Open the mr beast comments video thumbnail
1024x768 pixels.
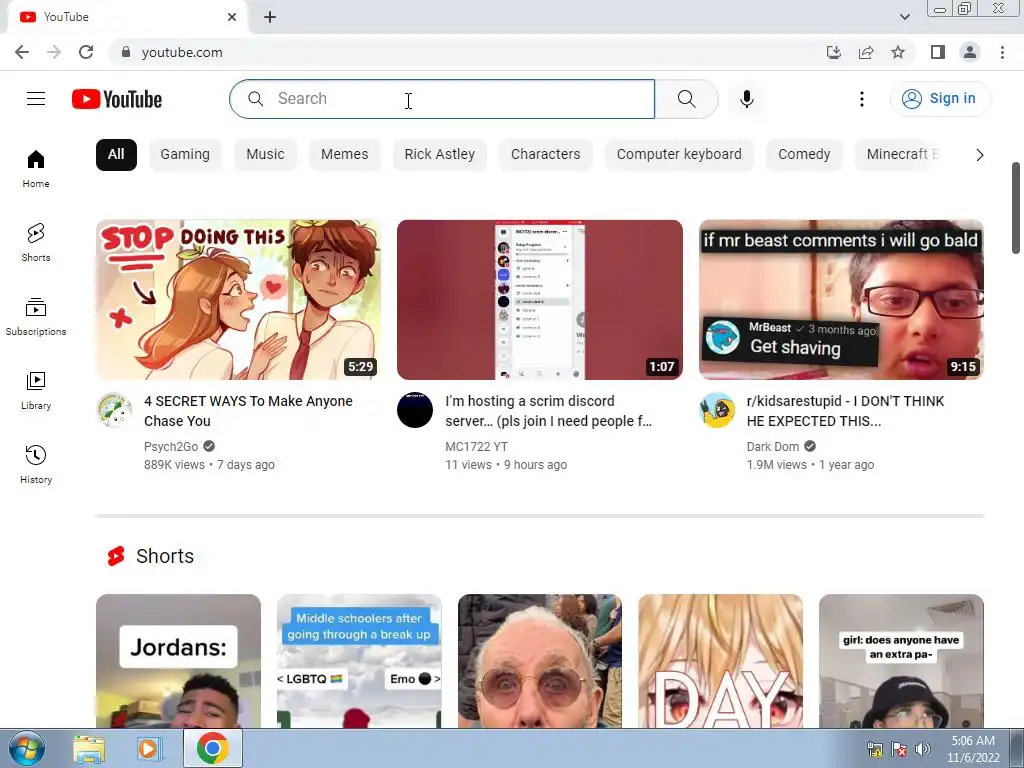click(841, 300)
